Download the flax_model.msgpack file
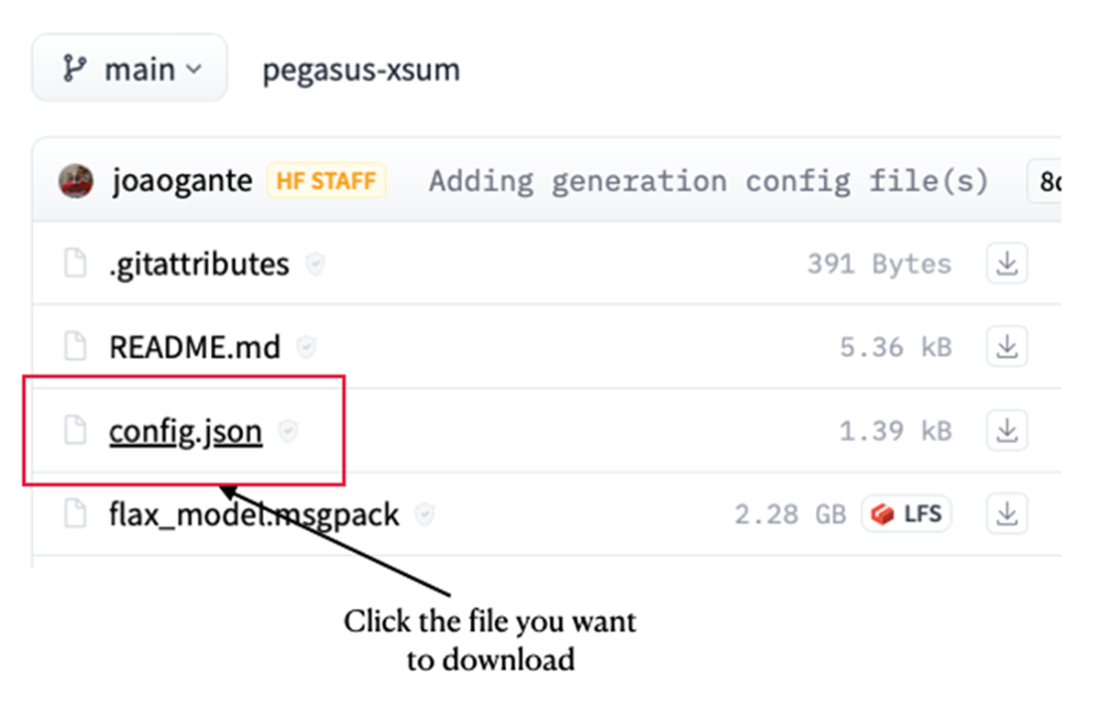1100x705 pixels. pos(1007,514)
